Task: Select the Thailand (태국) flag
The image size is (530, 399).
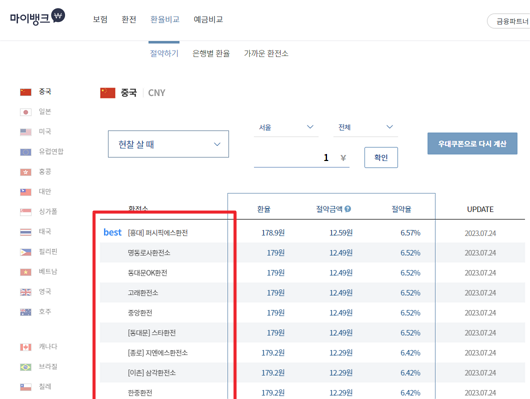Action: 26,232
